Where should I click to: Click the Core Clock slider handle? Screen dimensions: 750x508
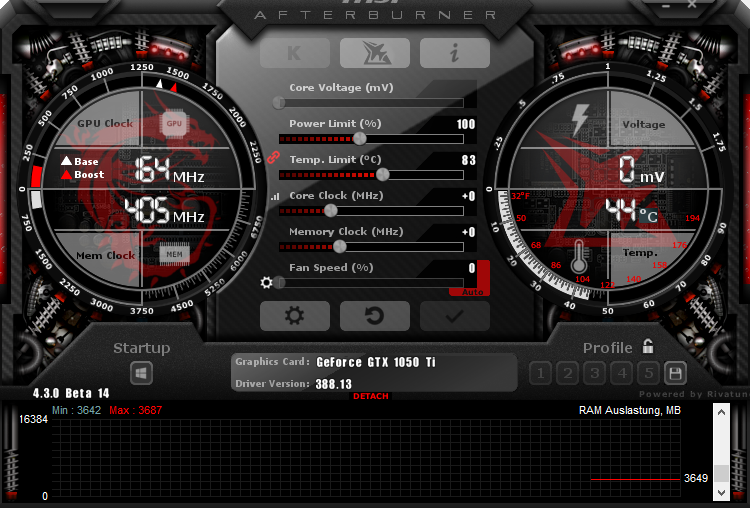click(x=331, y=210)
